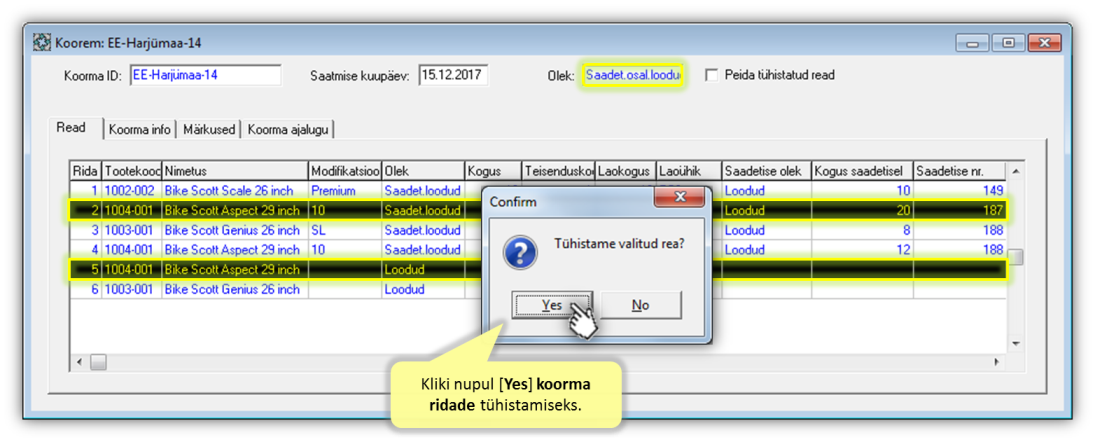
Task: Click quantity 8 in Kogus saadetisel
Action: 862,230
